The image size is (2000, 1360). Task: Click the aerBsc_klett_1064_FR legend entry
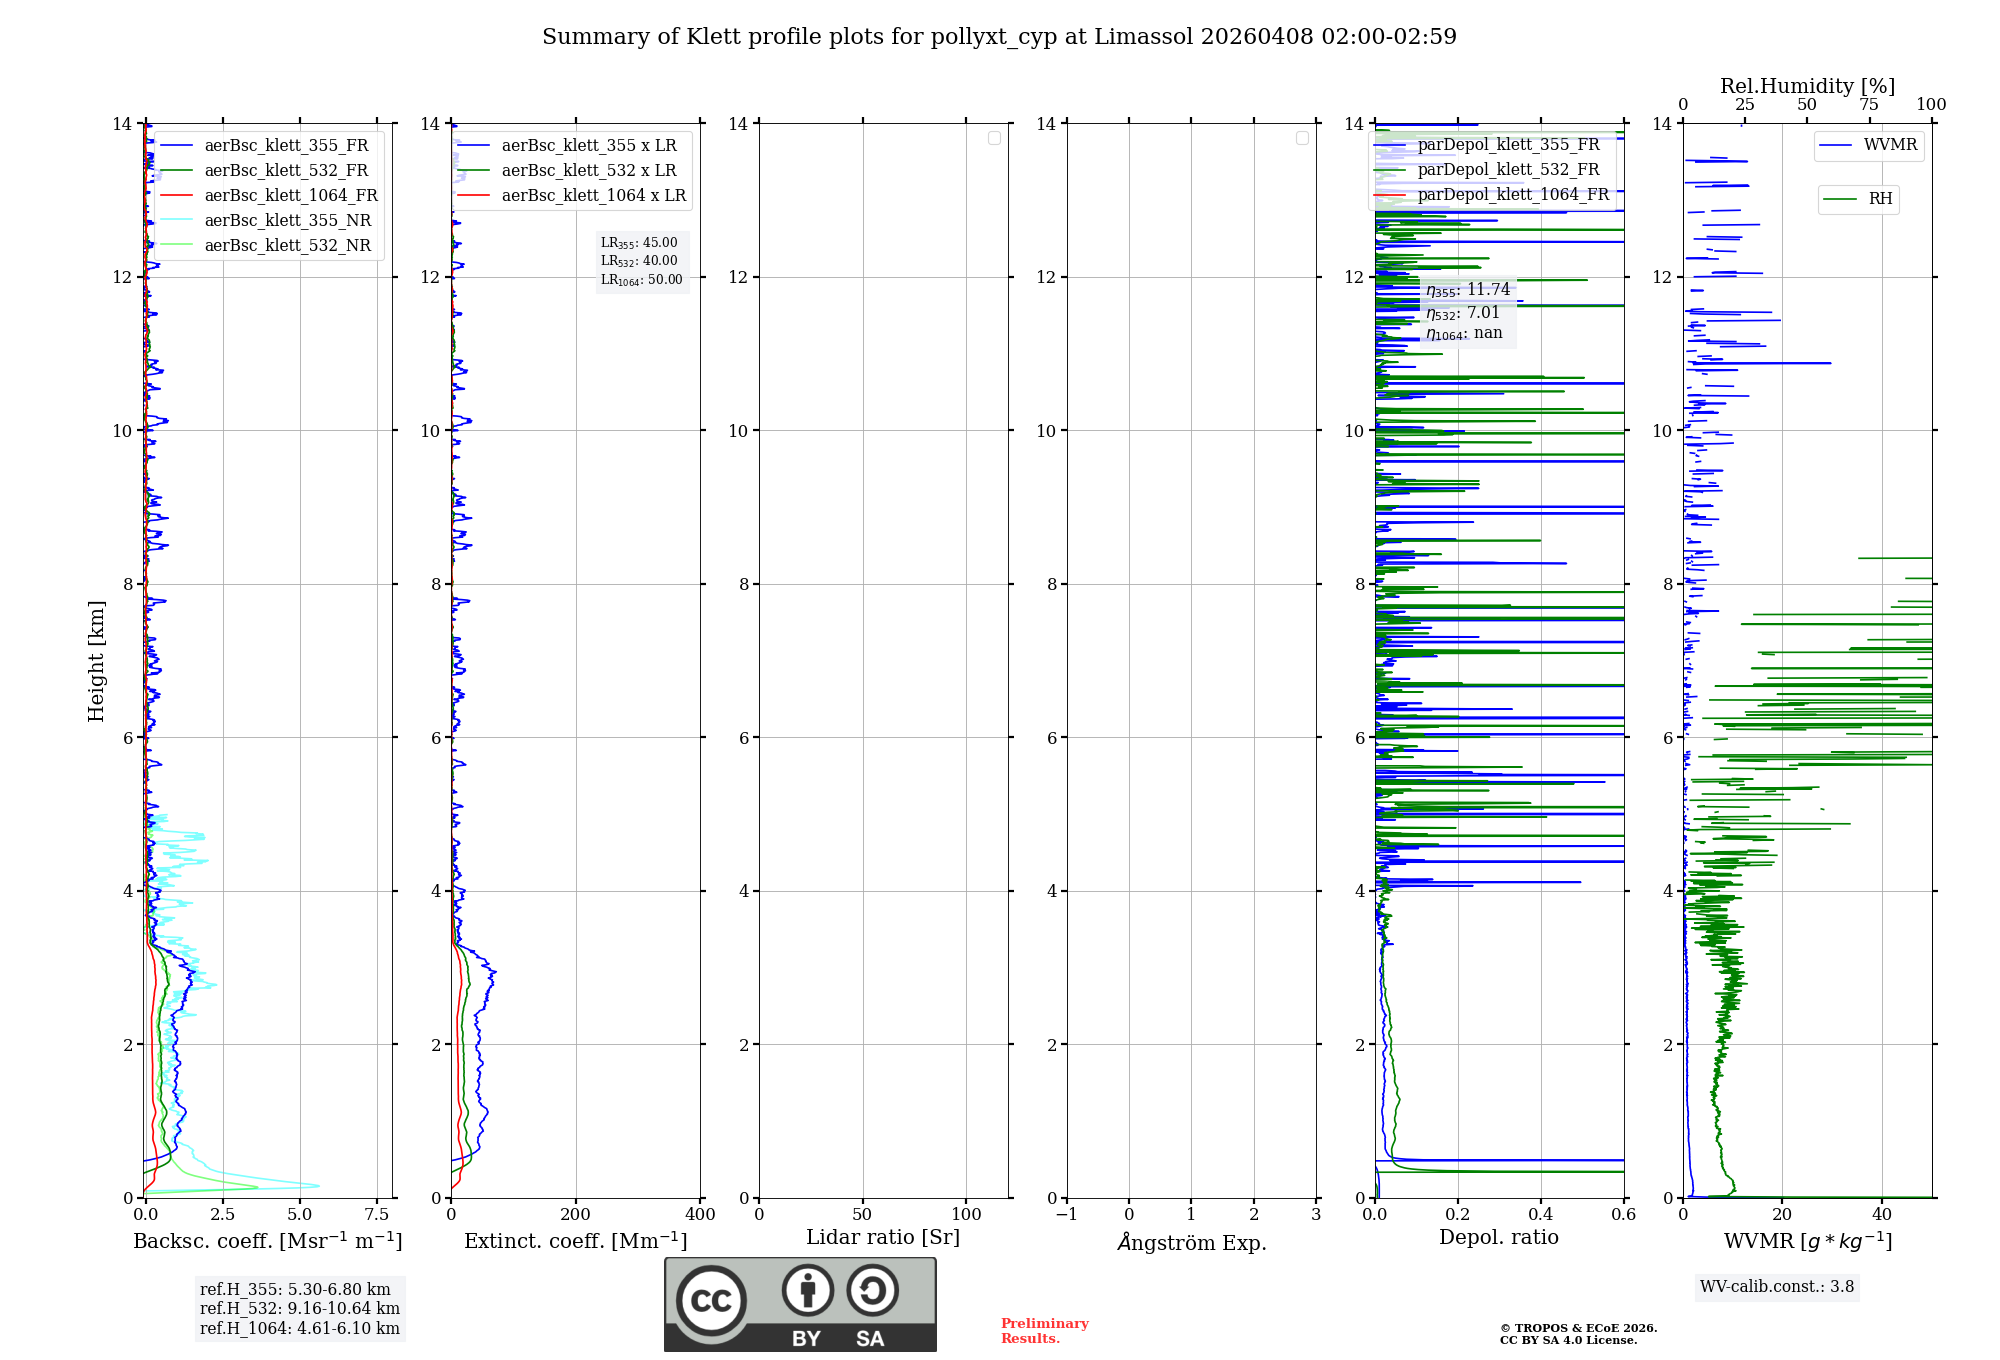point(290,196)
